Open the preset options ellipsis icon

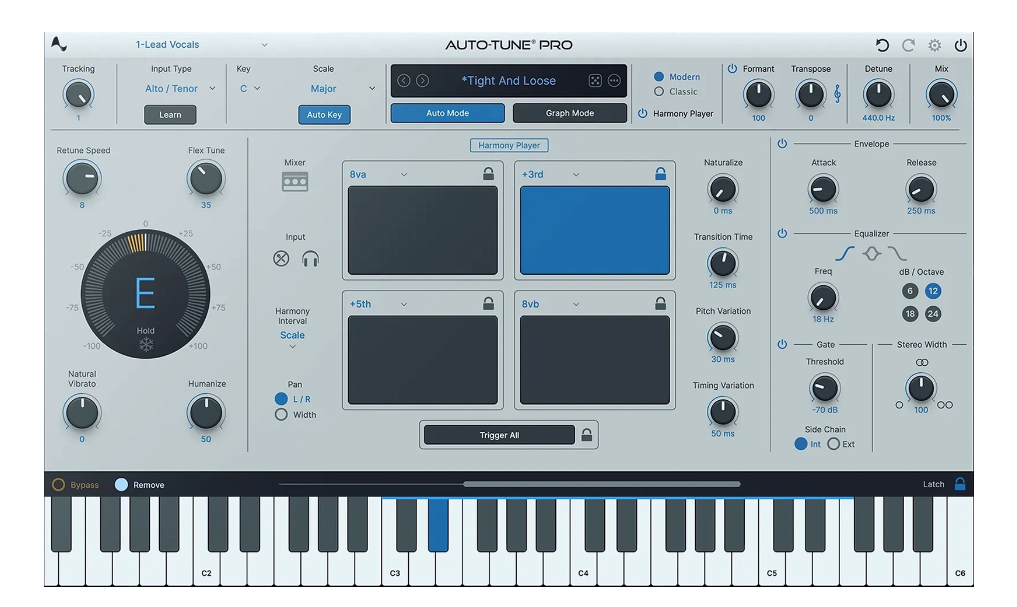coord(614,80)
